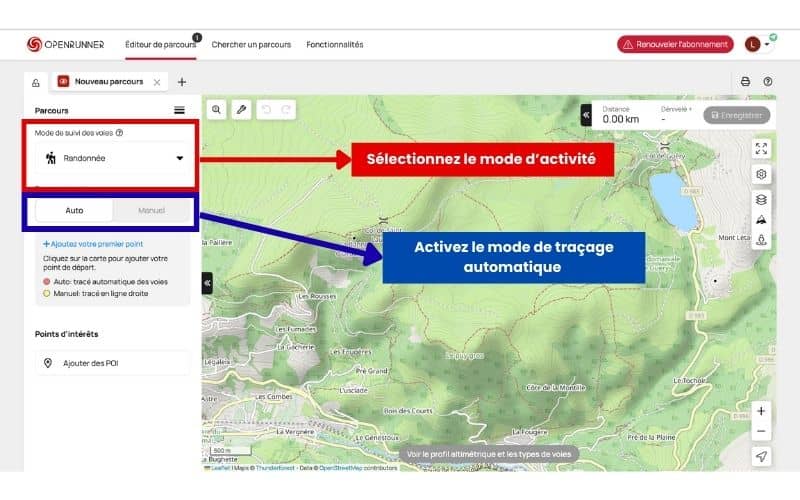This screenshot has width=800, height=500.
Task: Open the Fonctionnalités menu item
Action: 335,44
